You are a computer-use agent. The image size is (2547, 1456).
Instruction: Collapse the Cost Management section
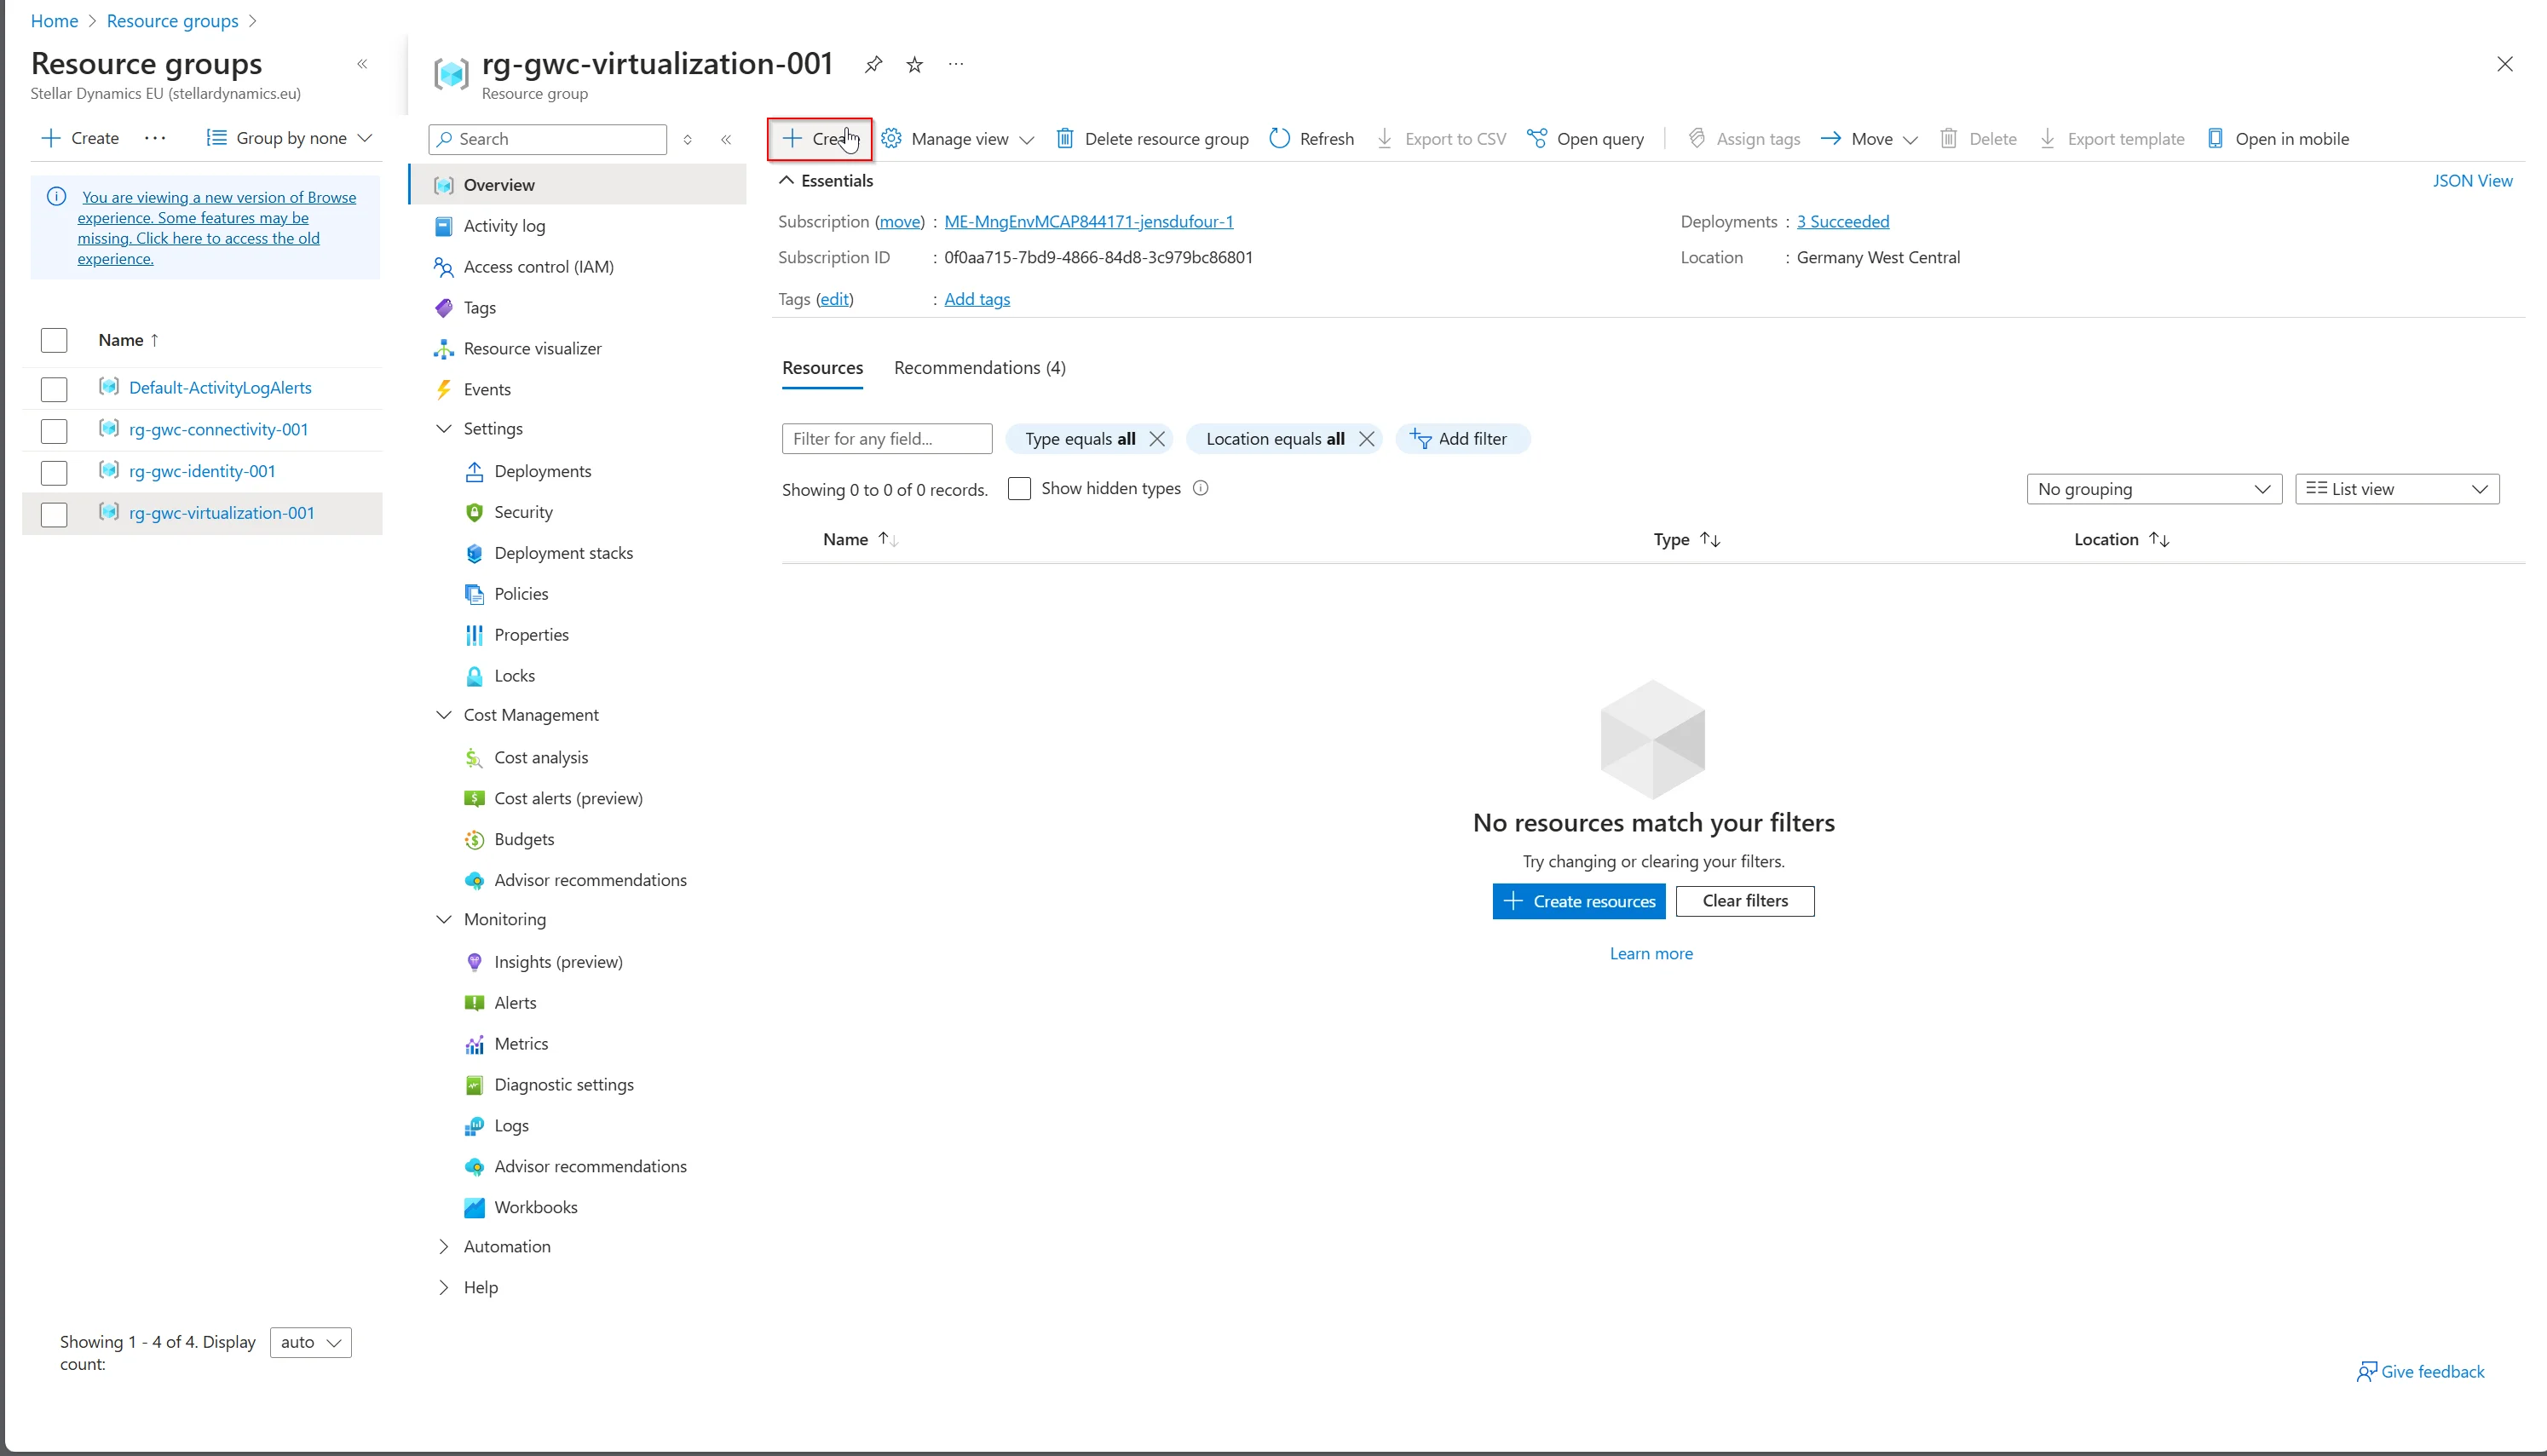coord(444,715)
